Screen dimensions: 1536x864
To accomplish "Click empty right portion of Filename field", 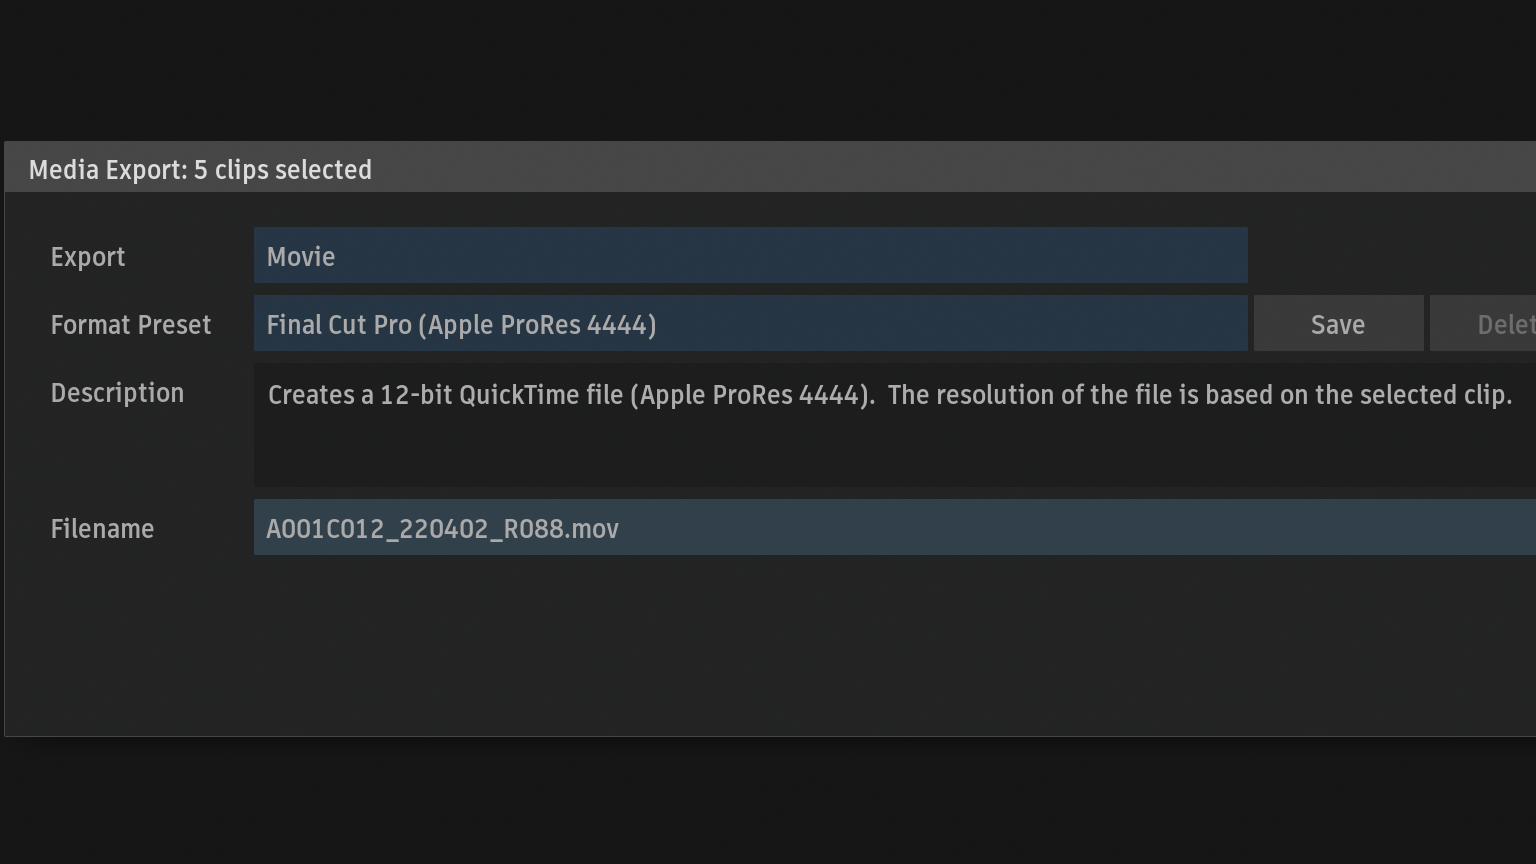I will click(x=1100, y=528).
